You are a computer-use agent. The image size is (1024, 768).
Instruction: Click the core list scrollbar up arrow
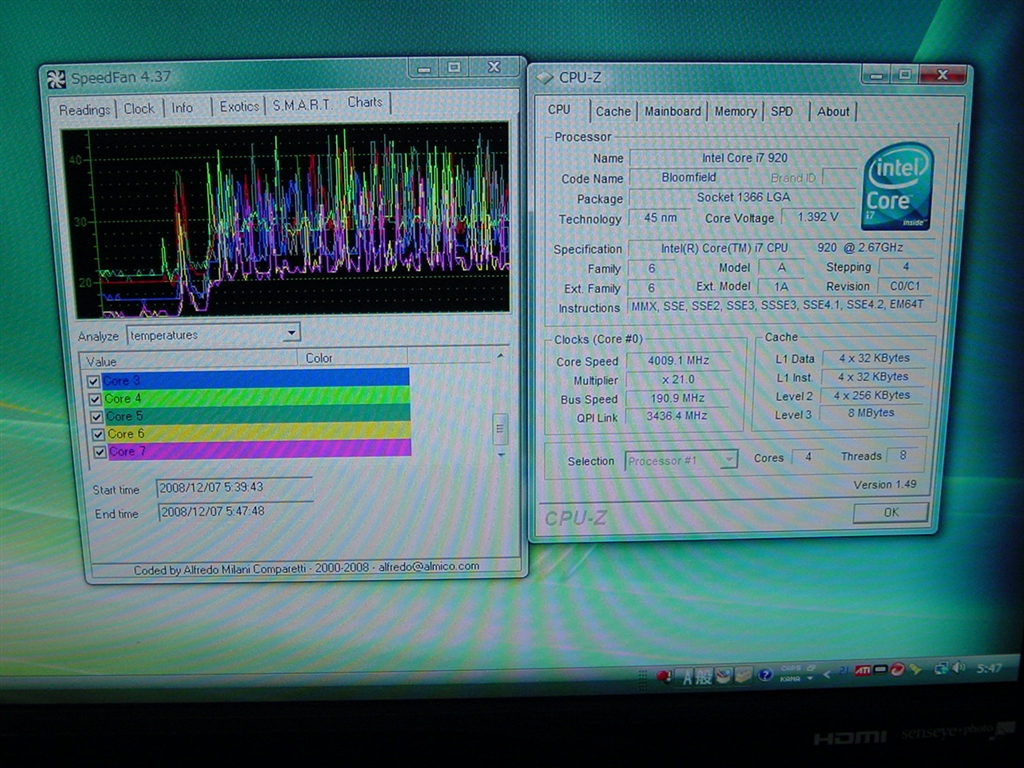pyautogui.click(x=500, y=355)
